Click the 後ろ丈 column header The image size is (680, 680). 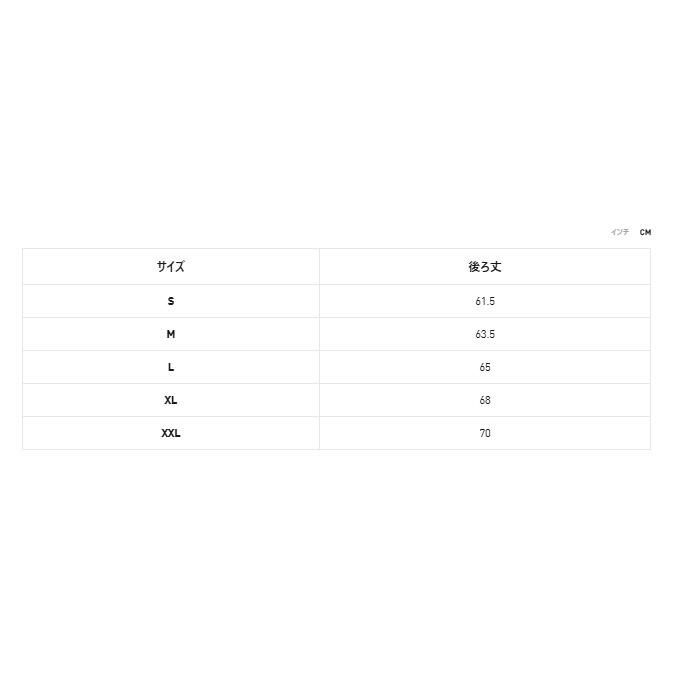485,267
